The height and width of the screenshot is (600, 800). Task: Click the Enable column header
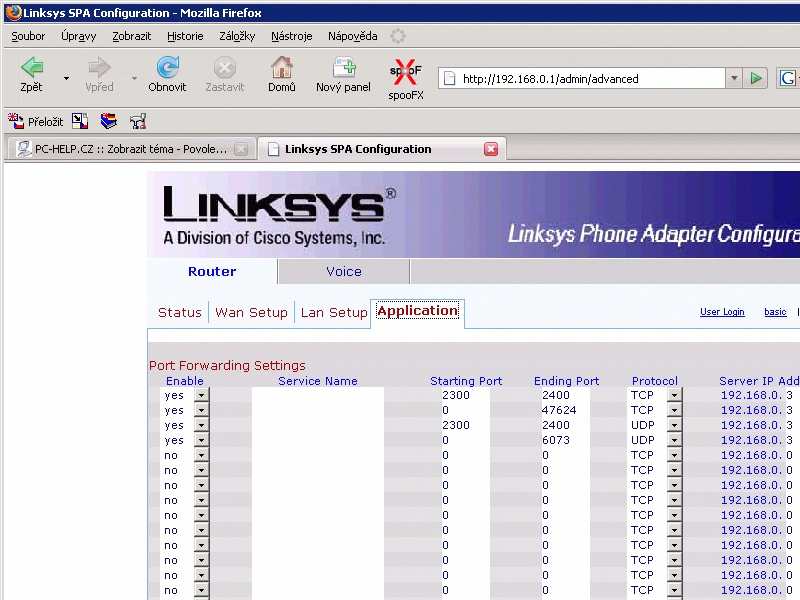coord(185,381)
